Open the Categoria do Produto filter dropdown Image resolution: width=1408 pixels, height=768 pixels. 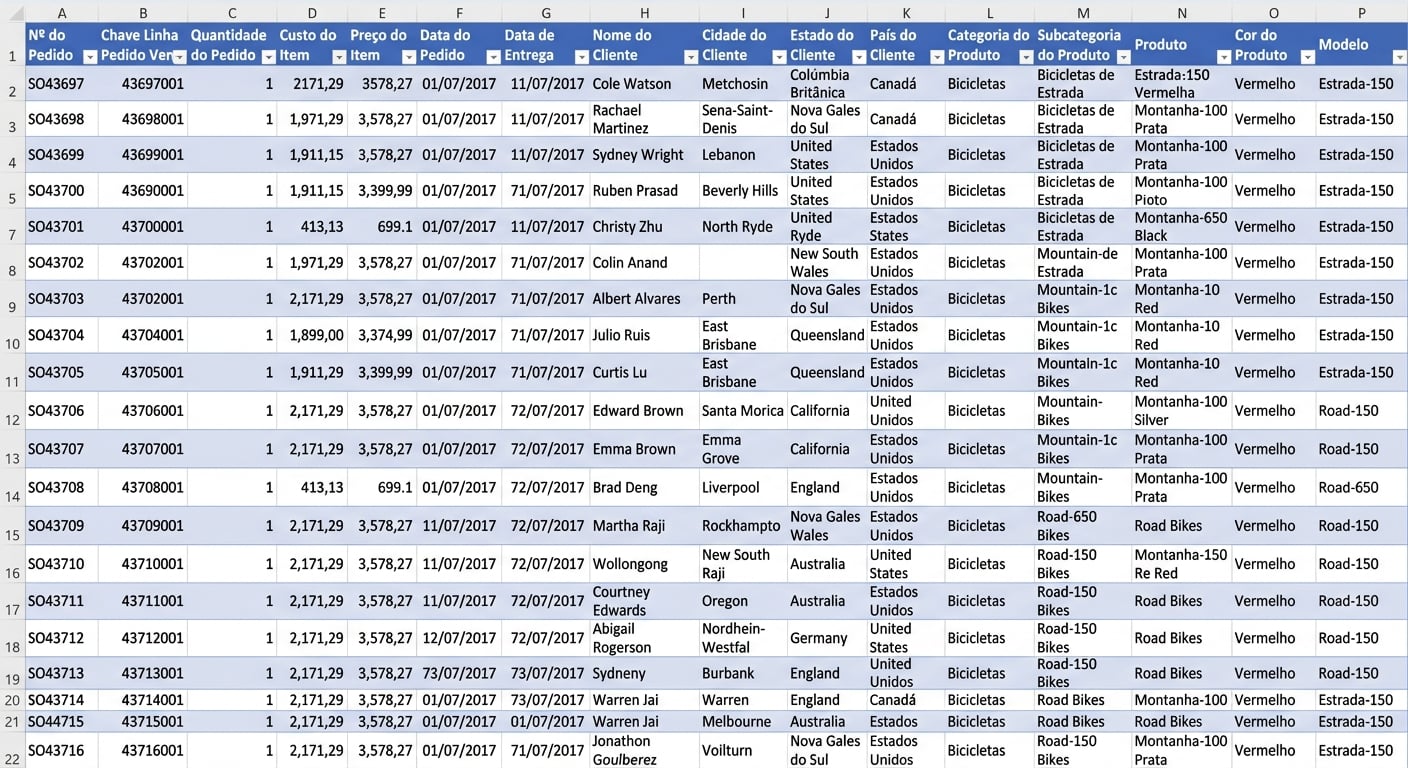pyautogui.click(x=1025, y=57)
